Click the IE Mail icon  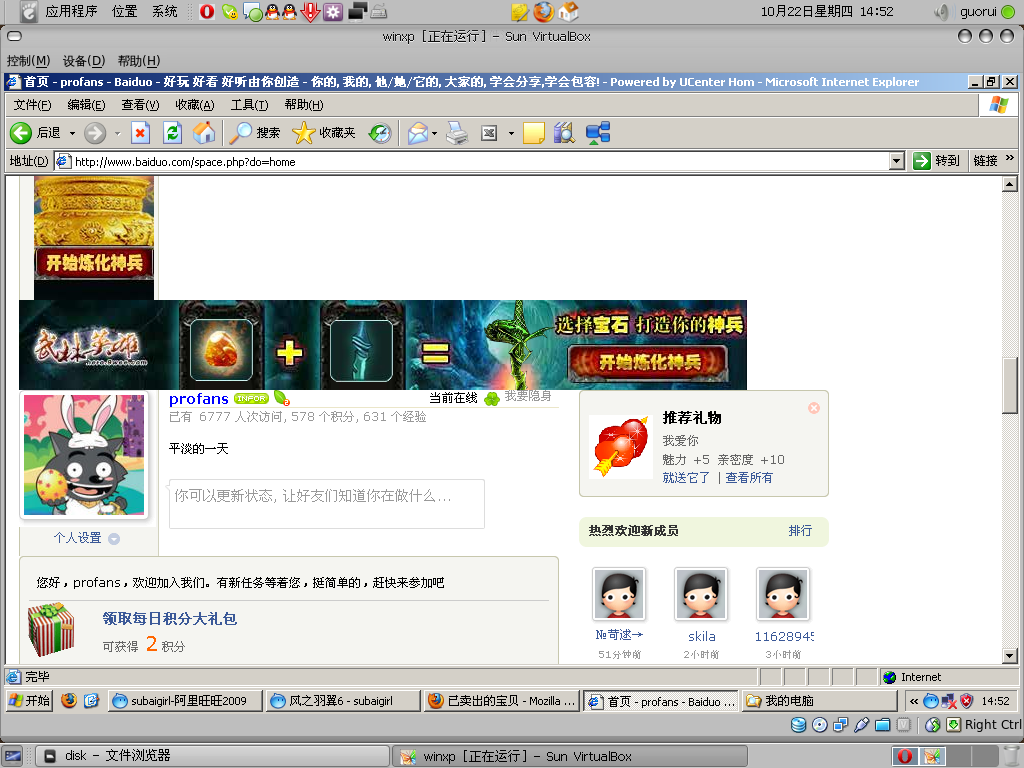418,133
